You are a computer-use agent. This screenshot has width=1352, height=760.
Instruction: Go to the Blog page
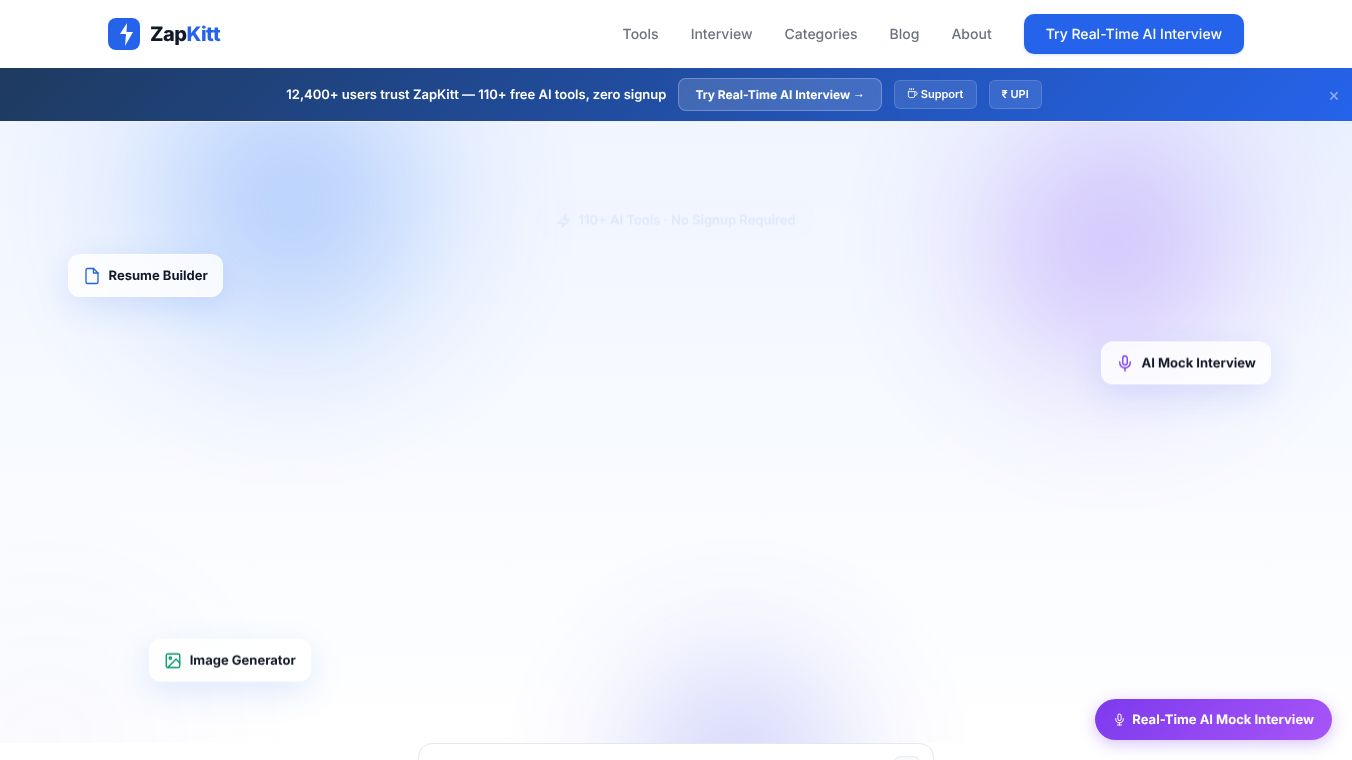click(904, 34)
